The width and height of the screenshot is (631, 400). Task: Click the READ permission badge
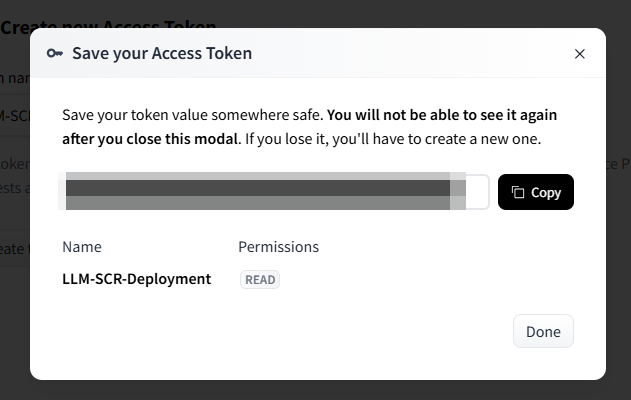(x=260, y=280)
